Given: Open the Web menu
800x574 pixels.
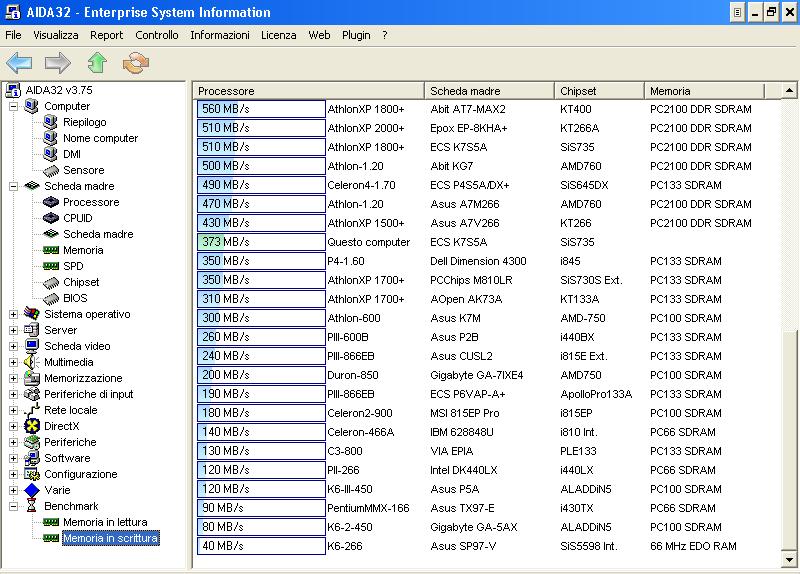Looking at the screenshot, I should (x=319, y=35).
